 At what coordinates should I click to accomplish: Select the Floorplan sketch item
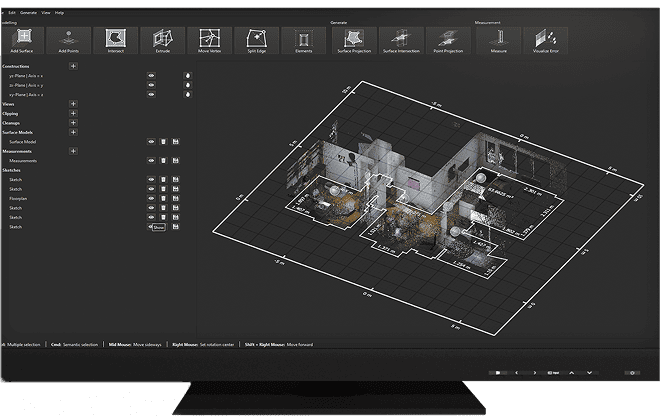point(18,198)
